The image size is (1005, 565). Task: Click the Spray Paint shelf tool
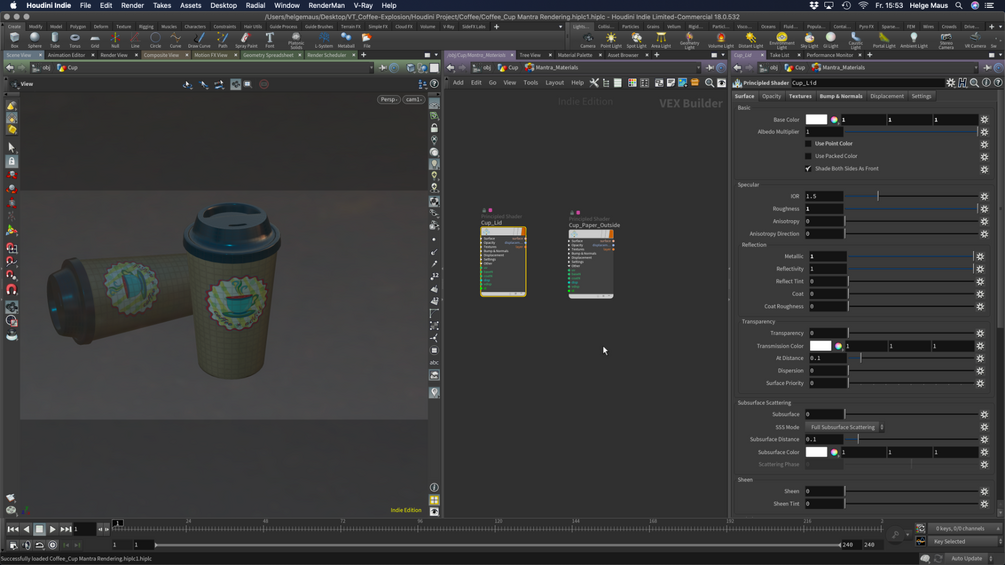(245, 40)
